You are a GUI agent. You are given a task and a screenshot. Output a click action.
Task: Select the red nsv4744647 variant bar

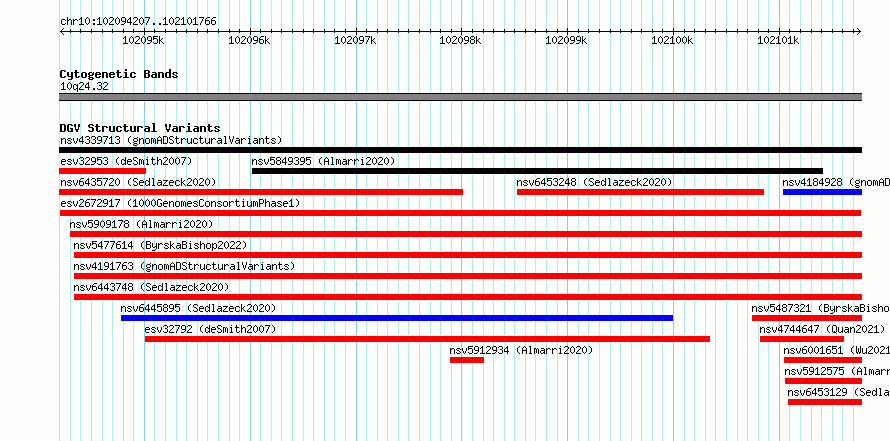802,339
